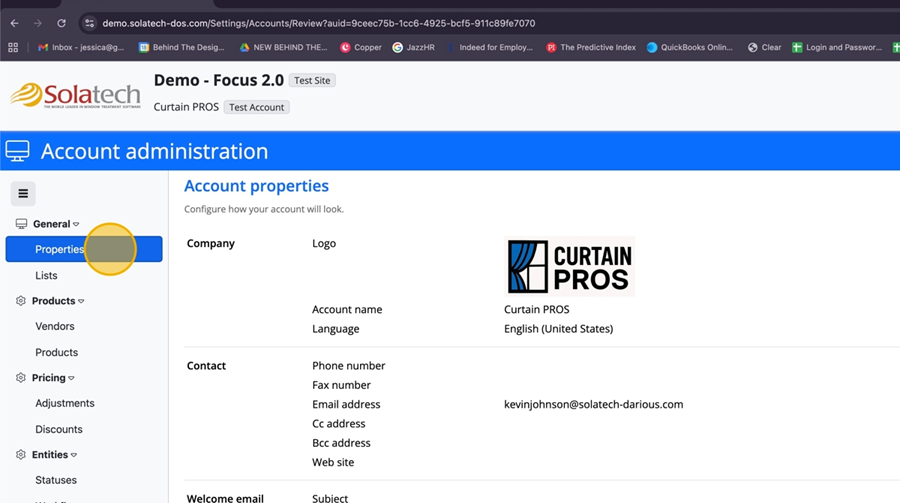Open Adjustments in the sidebar
Viewport: 900px width, 503px height.
[65, 403]
